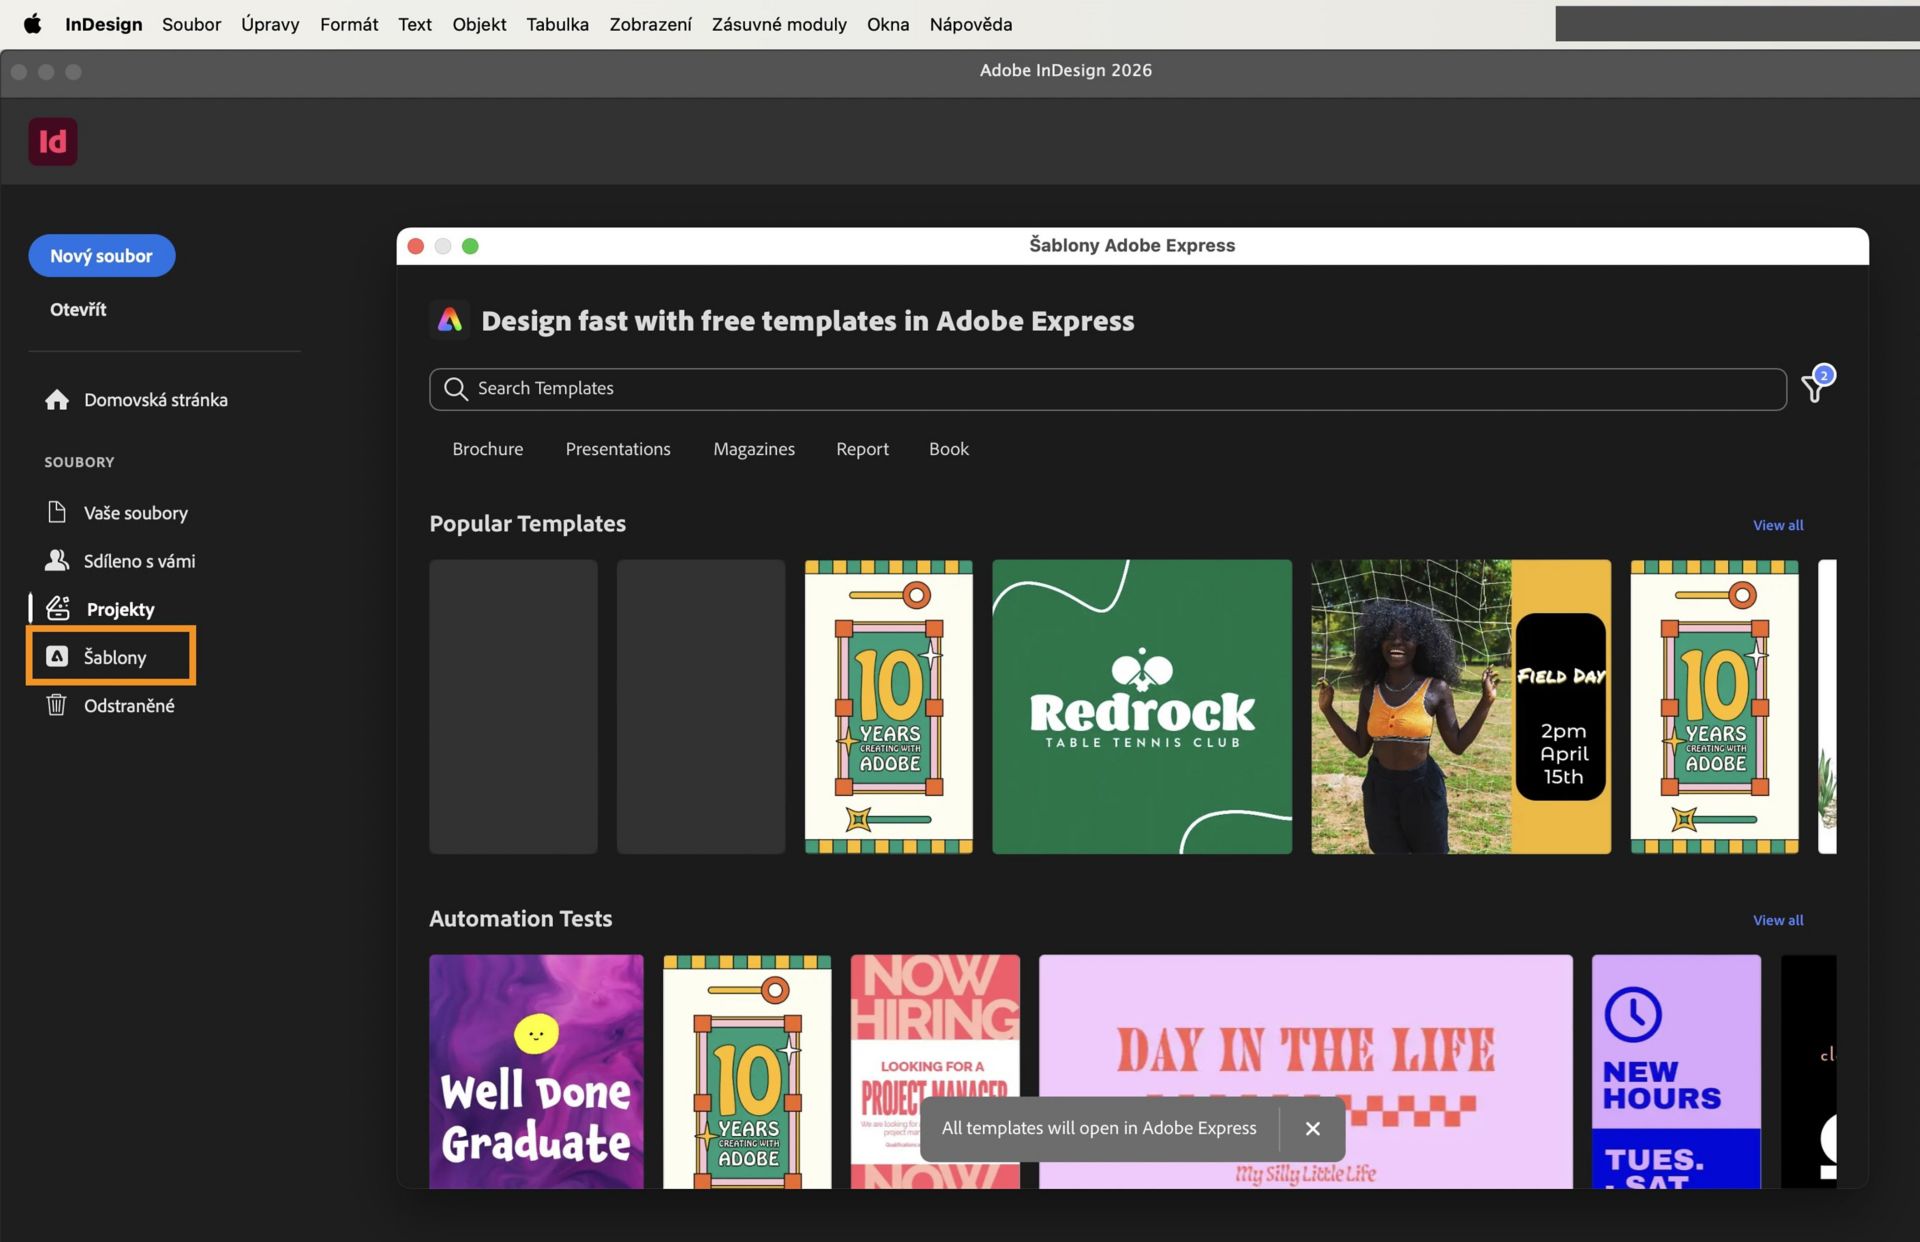Enable the Presentations template filter
Viewport: 1920px width, 1242px height.
point(617,449)
